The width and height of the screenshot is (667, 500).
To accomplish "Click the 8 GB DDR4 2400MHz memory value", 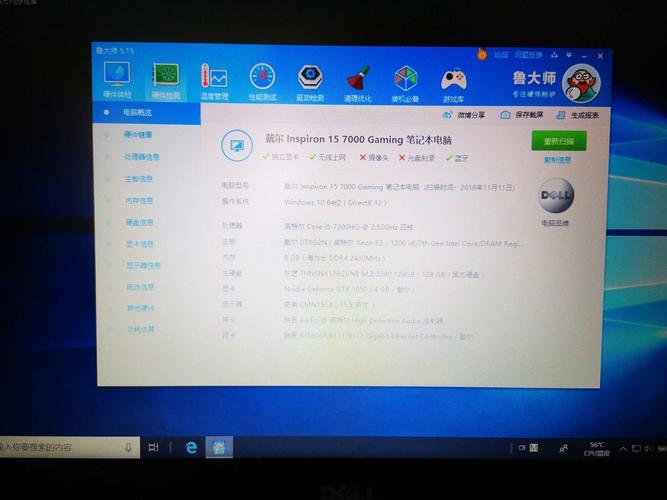I will pyautogui.click(x=334, y=258).
